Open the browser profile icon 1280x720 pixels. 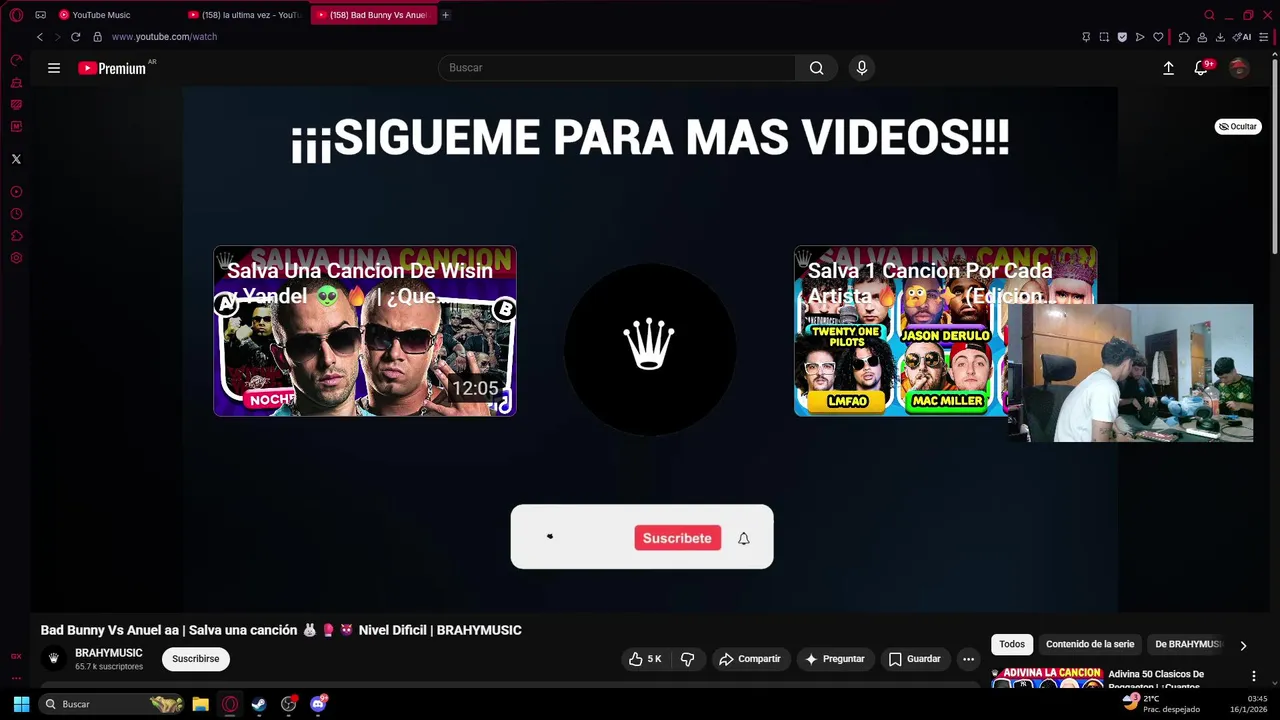1202,37
